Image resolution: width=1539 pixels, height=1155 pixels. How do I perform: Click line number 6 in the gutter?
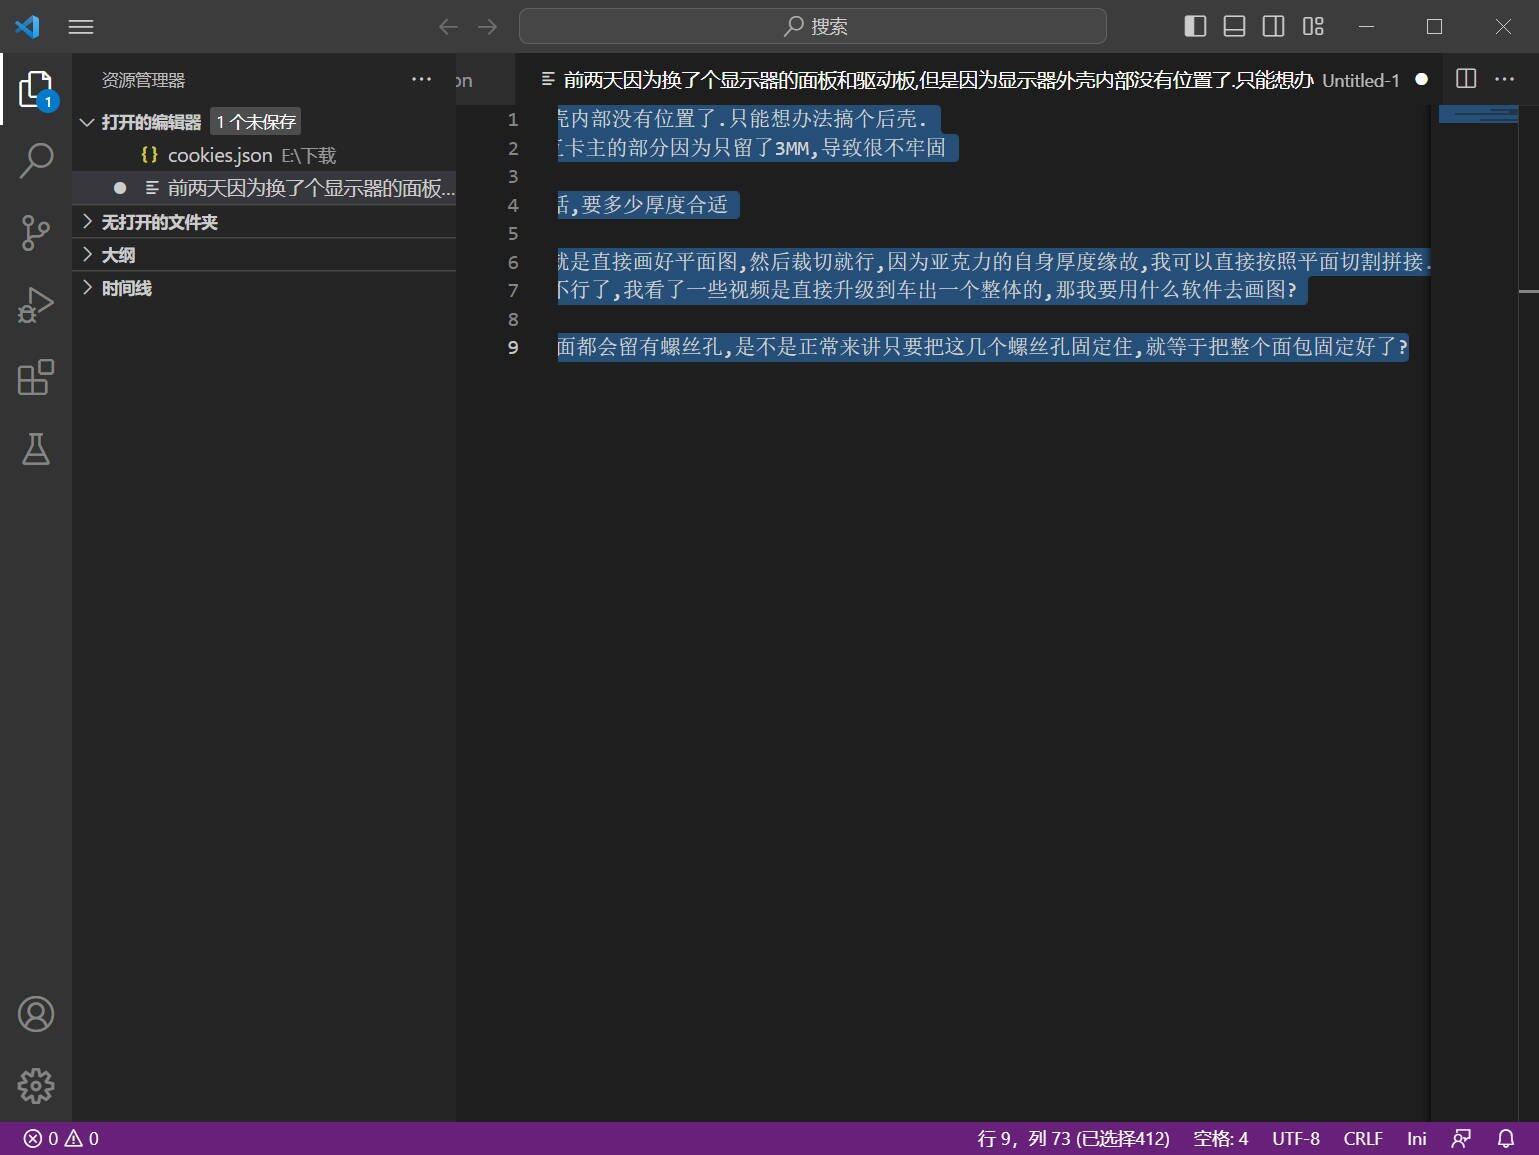coord(513,262)
